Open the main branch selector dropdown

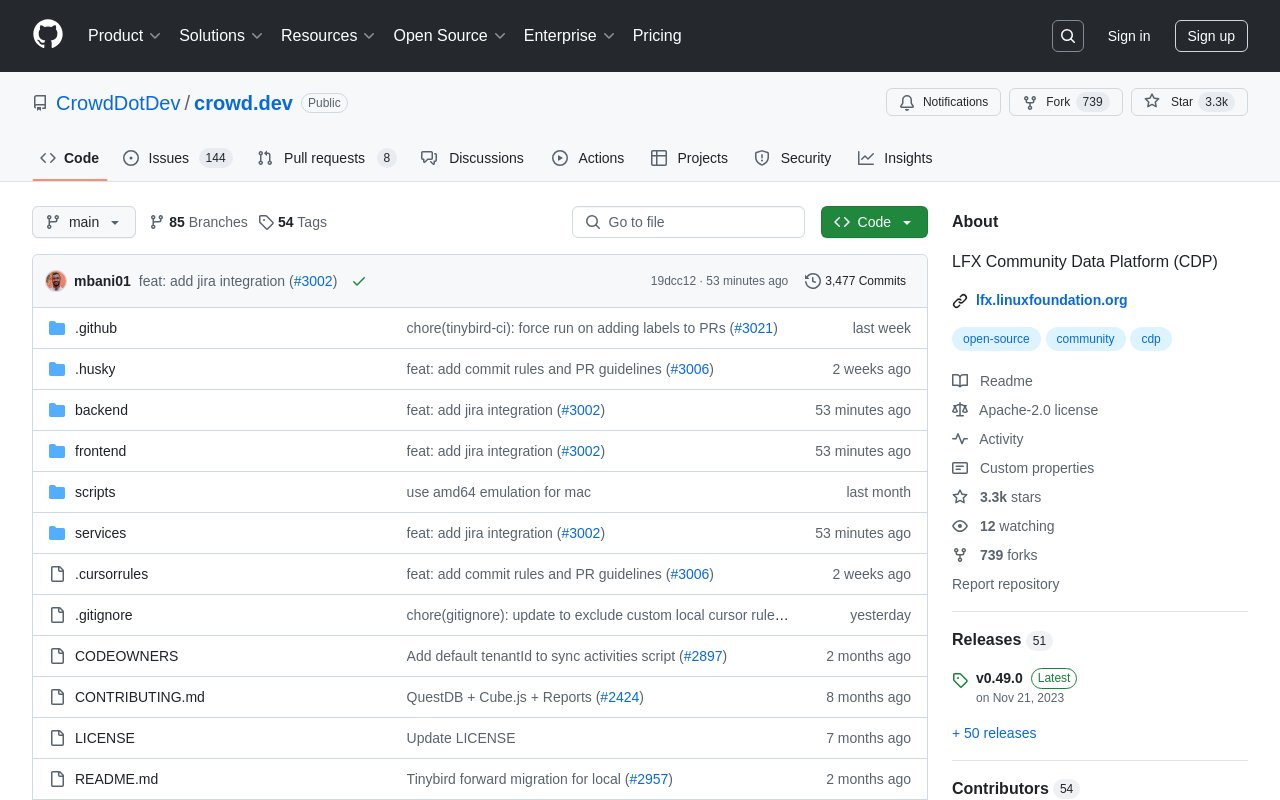tap(84, 222)
